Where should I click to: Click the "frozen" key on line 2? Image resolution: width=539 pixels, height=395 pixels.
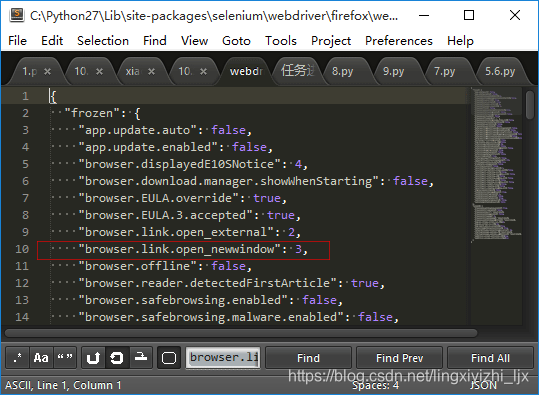[x=92, y=113]
